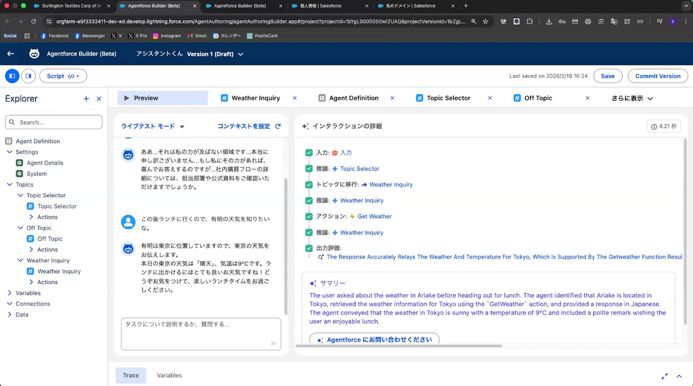
Task: Toggle the left Explorer panel icon
Action: 12,76
